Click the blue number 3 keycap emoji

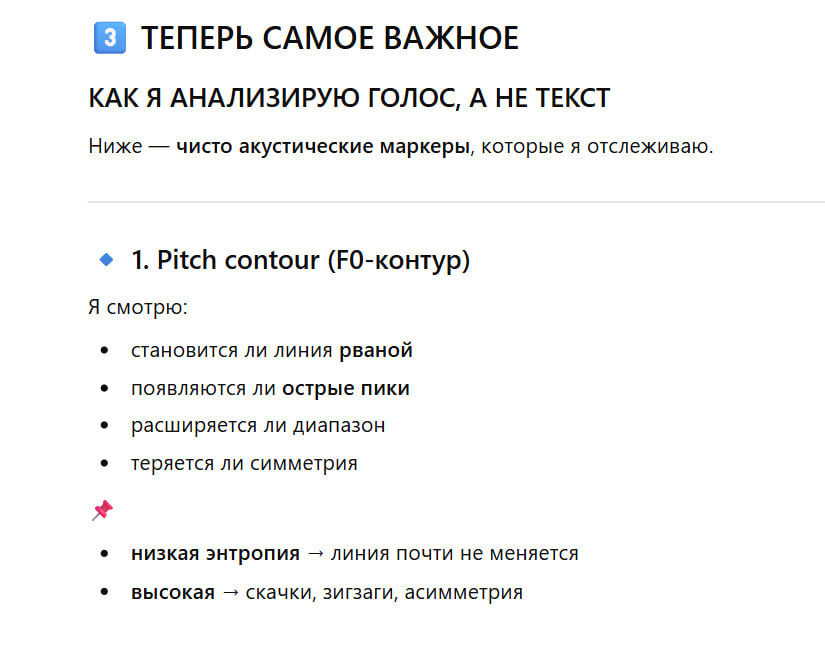(107, 39)
